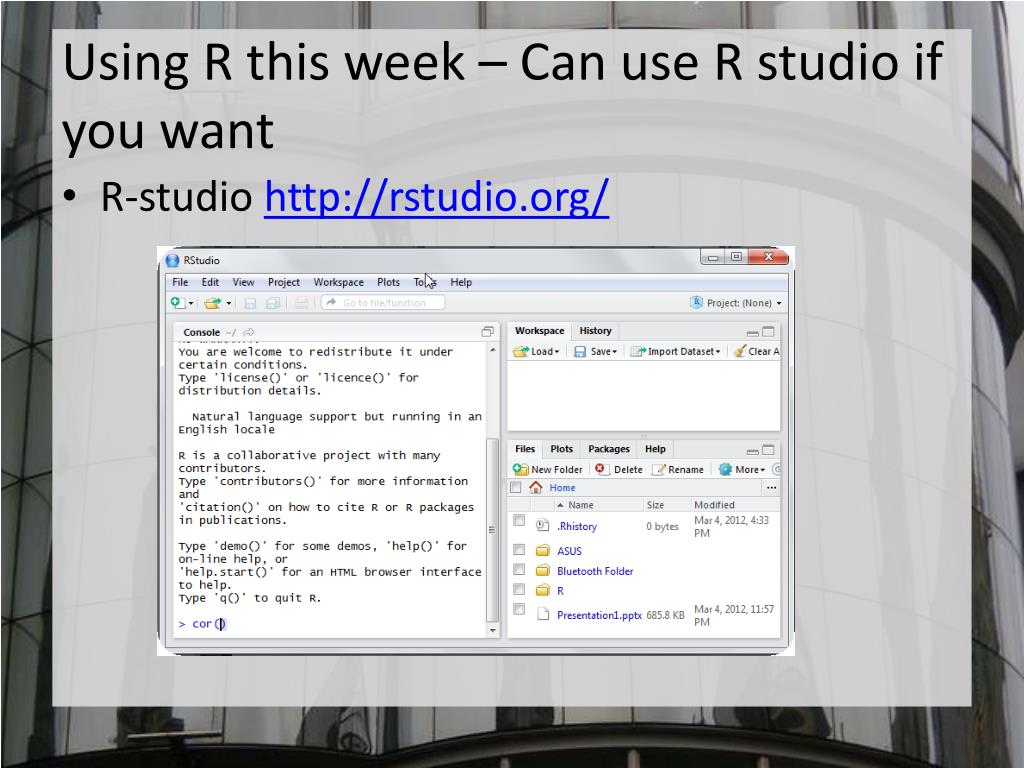
Task: Click the console scrollbar down arrow
Action: tap(492, 631)
